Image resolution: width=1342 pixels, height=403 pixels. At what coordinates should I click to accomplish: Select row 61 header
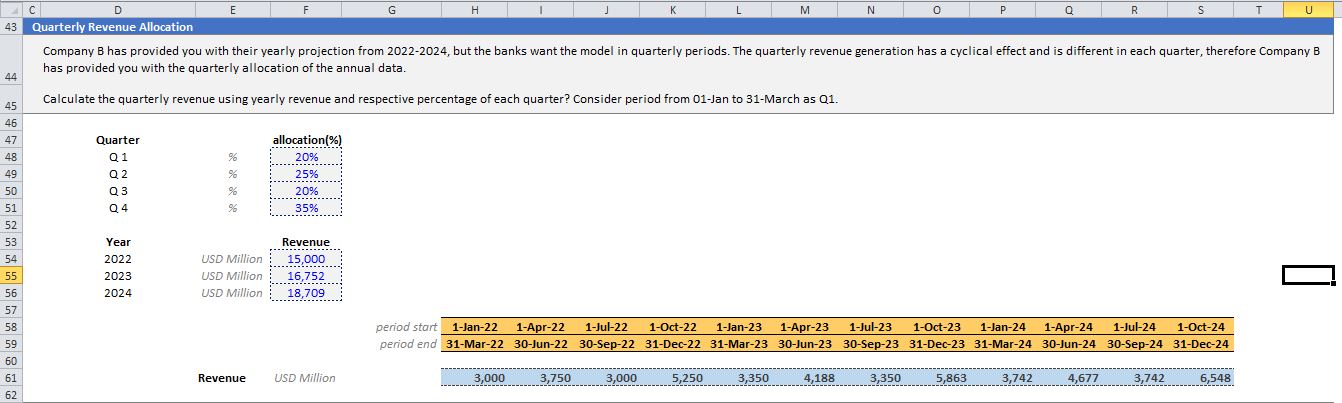point(11,378)
